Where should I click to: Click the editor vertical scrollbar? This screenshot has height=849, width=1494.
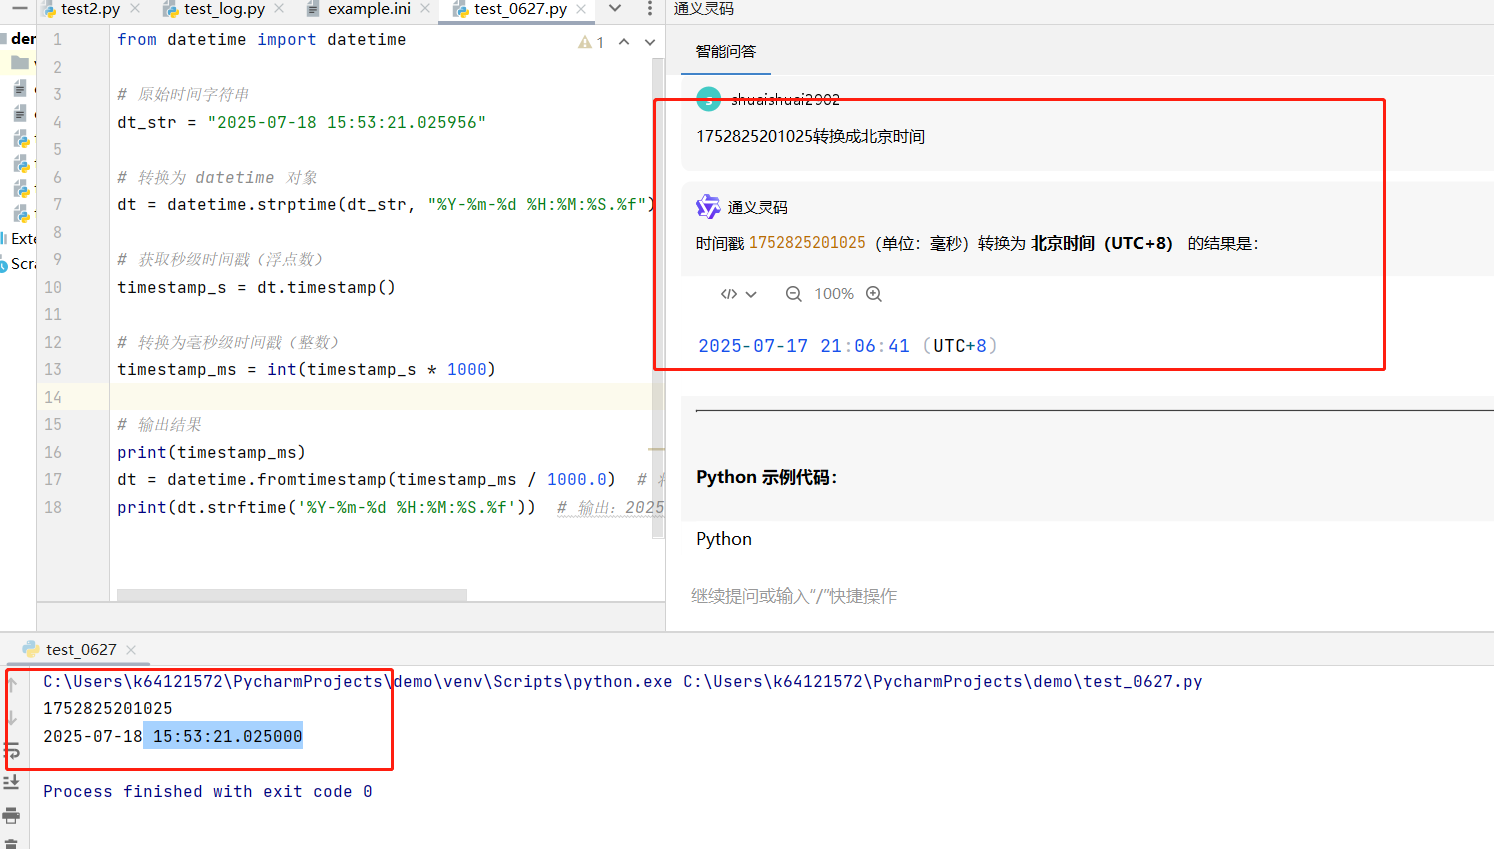(x=658, y=298)
